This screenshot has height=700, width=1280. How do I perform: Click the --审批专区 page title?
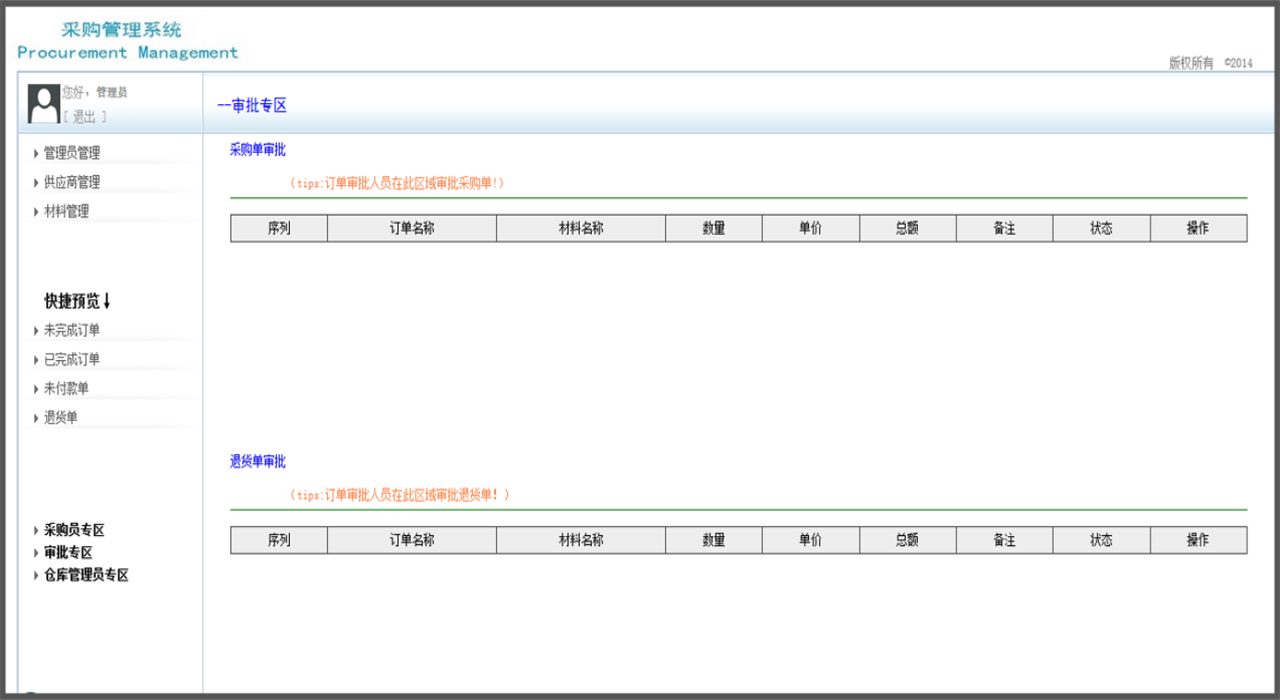click(252, 106)
